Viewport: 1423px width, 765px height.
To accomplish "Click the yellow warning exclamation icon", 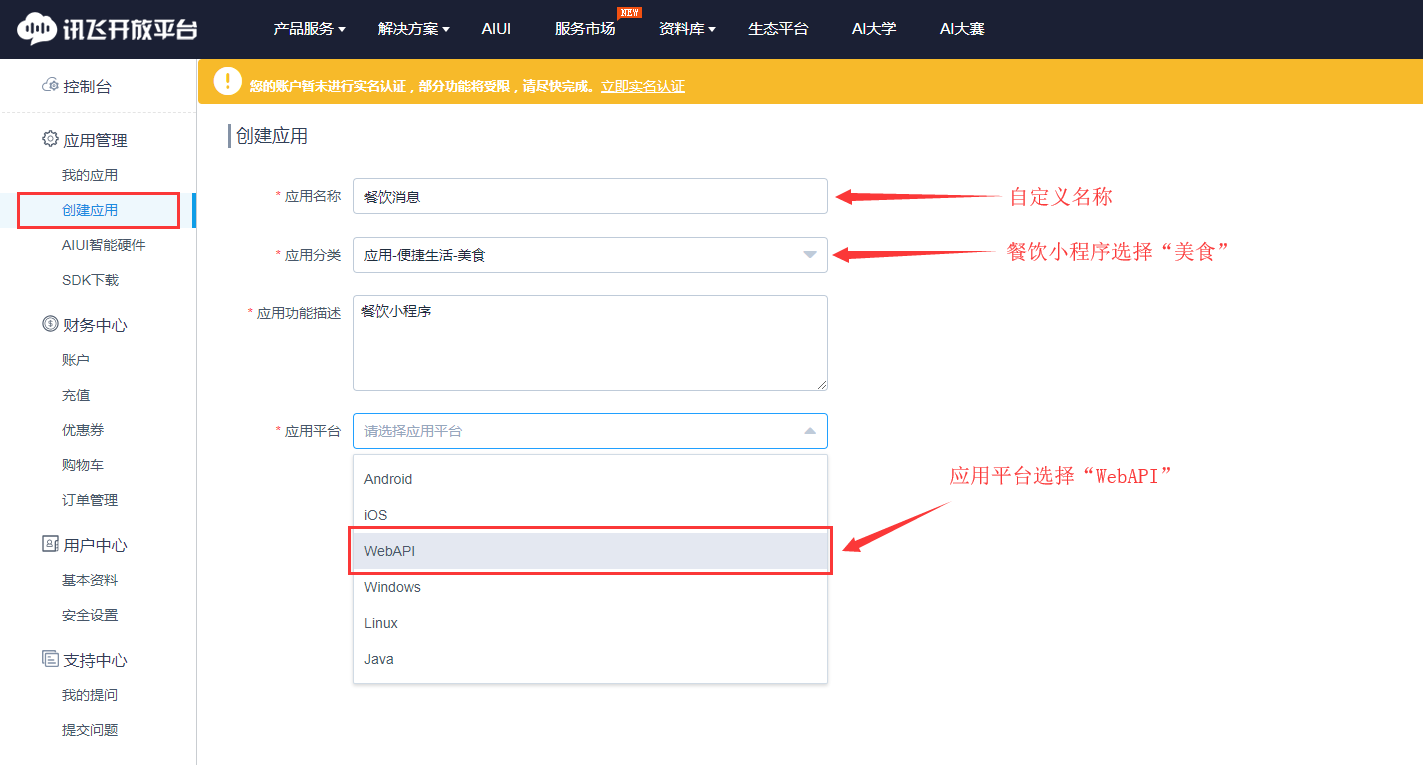I will tap(228, 82).
